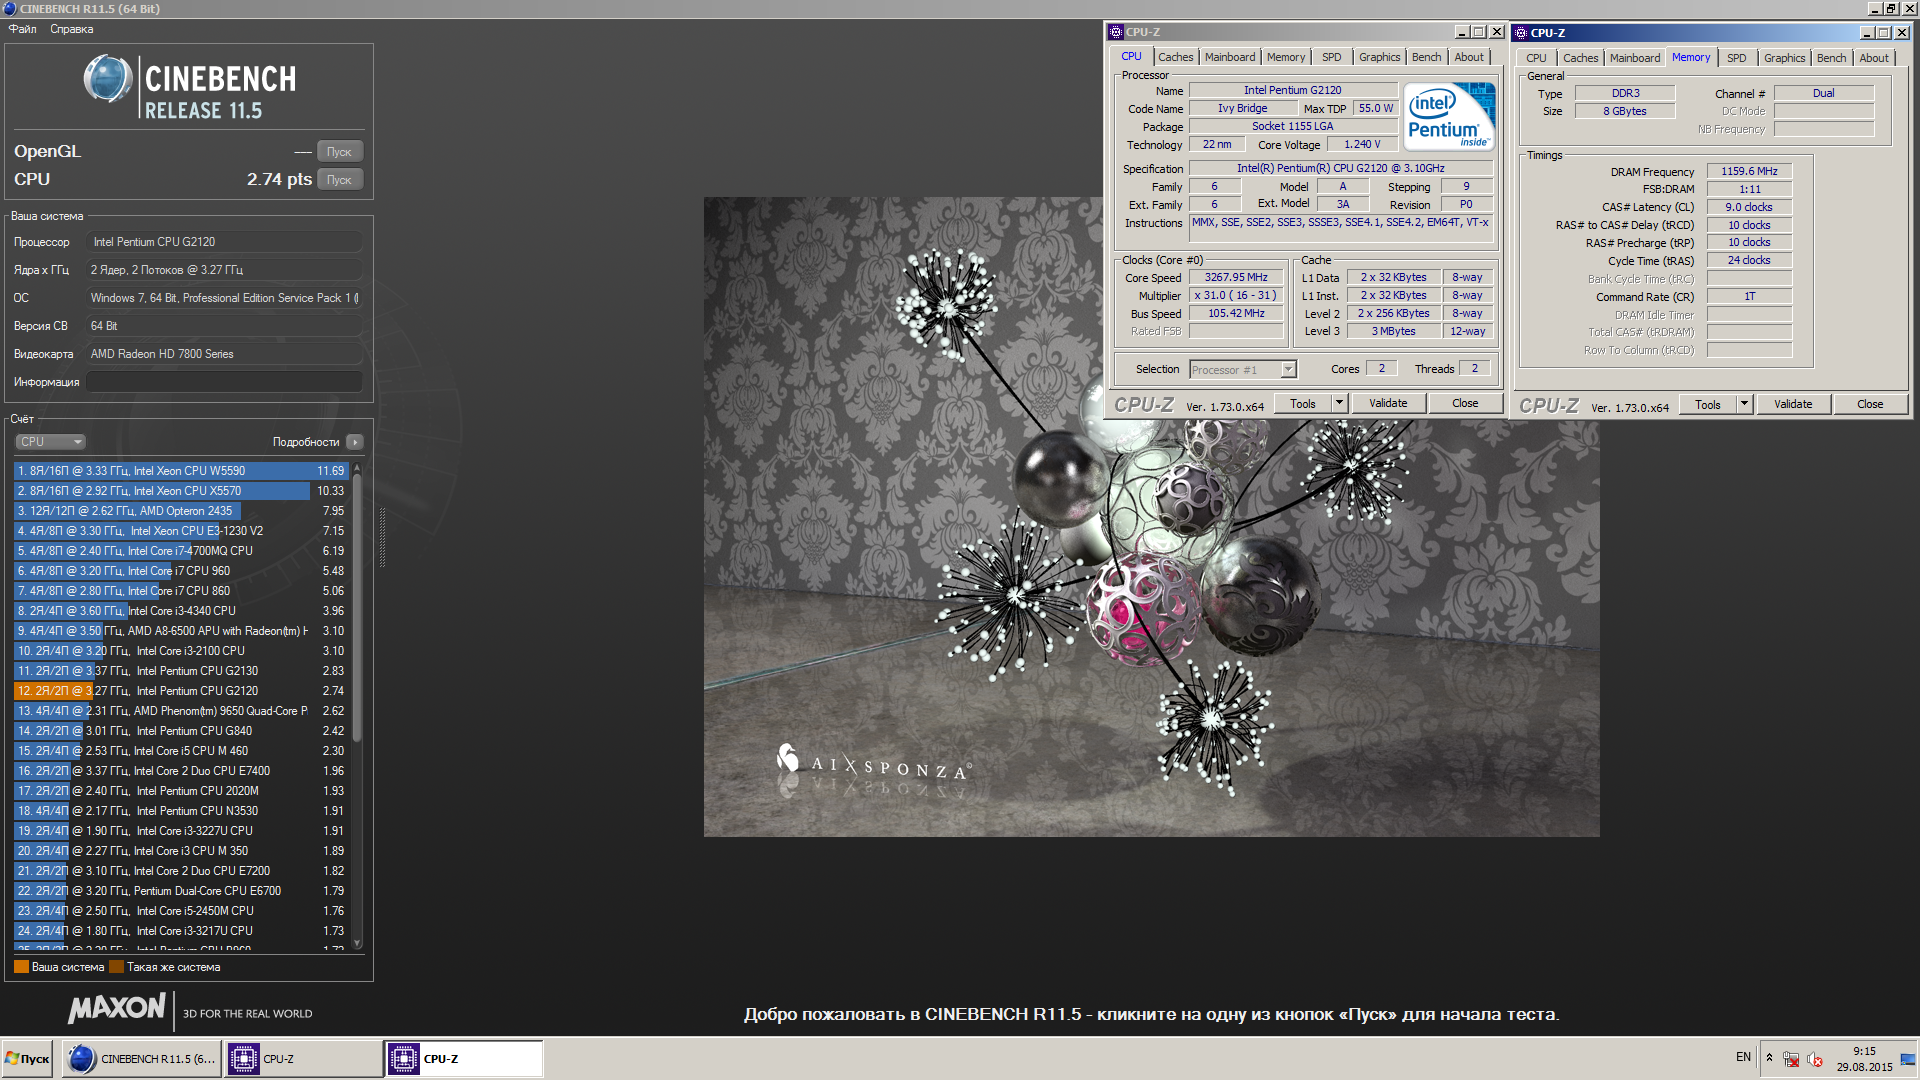
Task: Open SPD tab in right CPU-Z window
Action: 1736,58
